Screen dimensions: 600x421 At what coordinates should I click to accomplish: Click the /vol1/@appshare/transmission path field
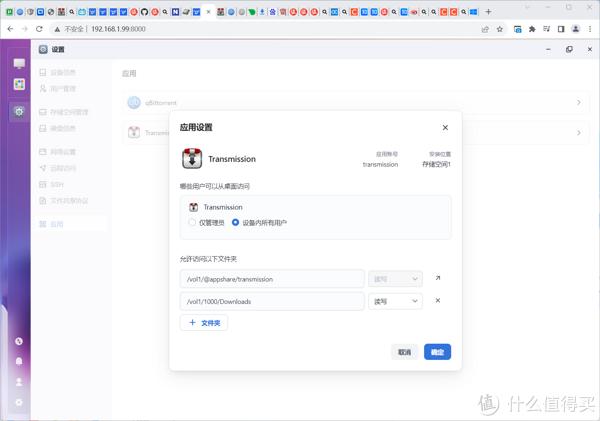point(272,279)
